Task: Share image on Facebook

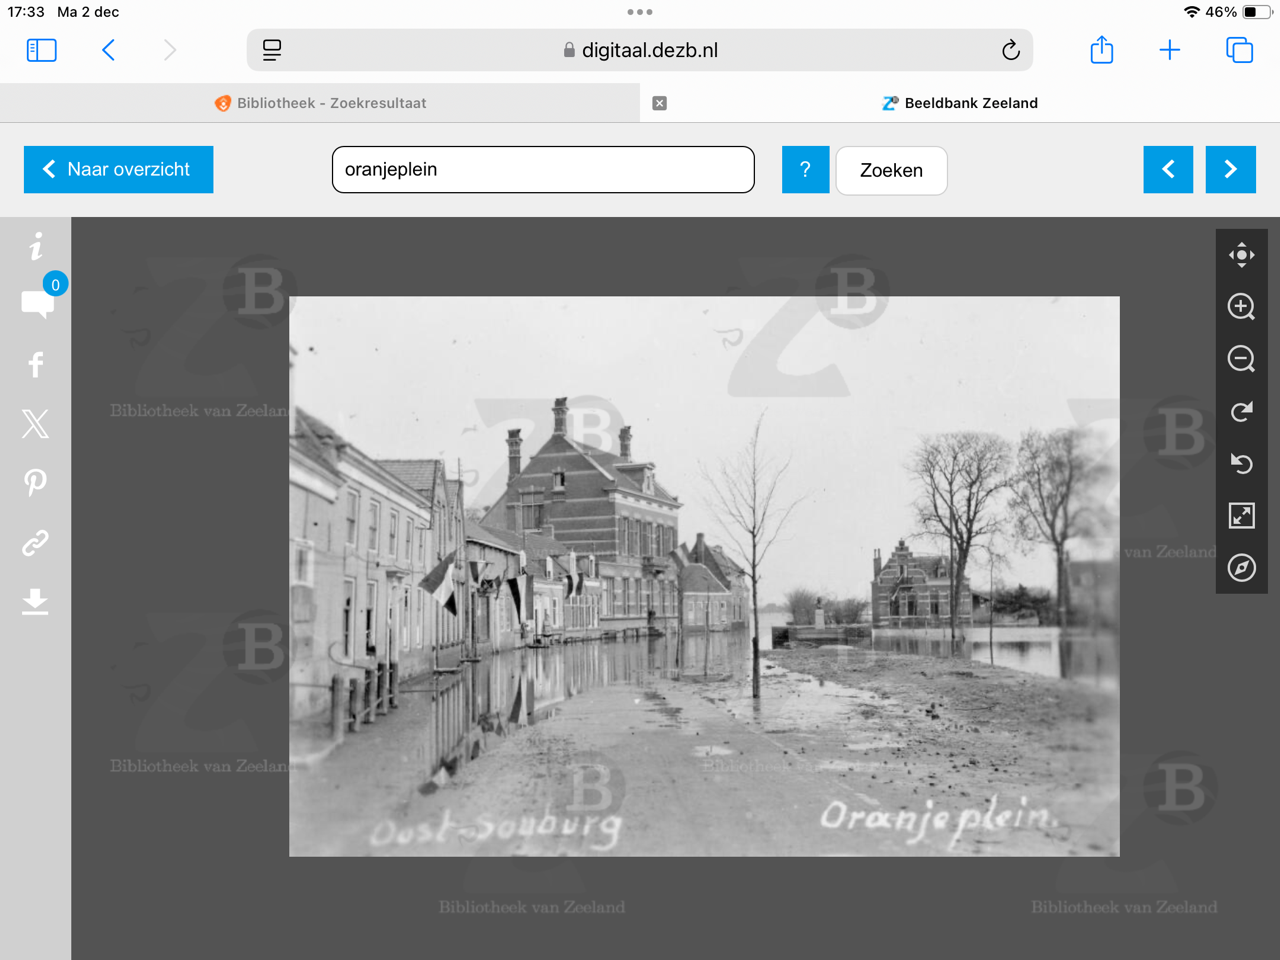Action: [x=36, y=365]
